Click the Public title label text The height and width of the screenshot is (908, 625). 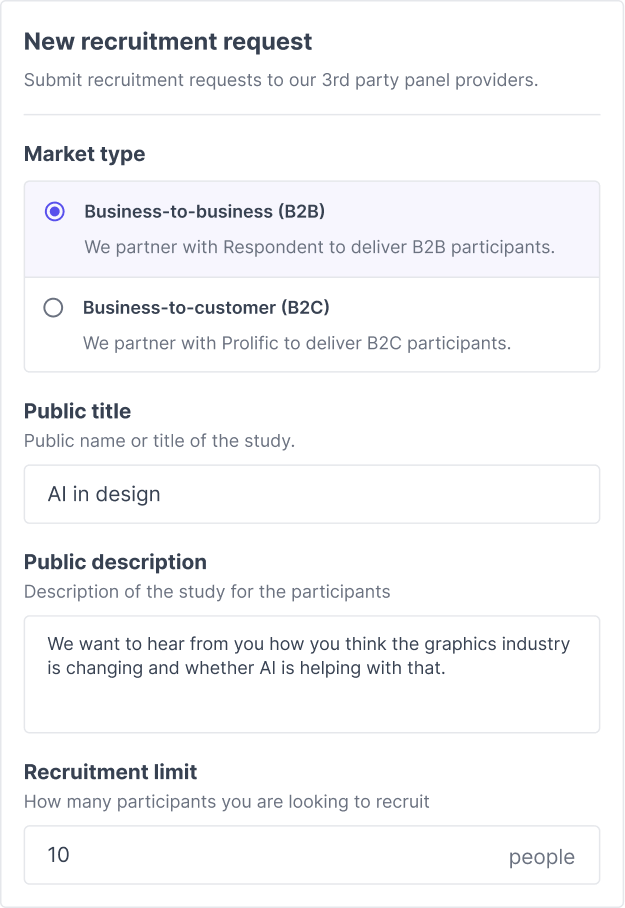[x=77, y=411]
